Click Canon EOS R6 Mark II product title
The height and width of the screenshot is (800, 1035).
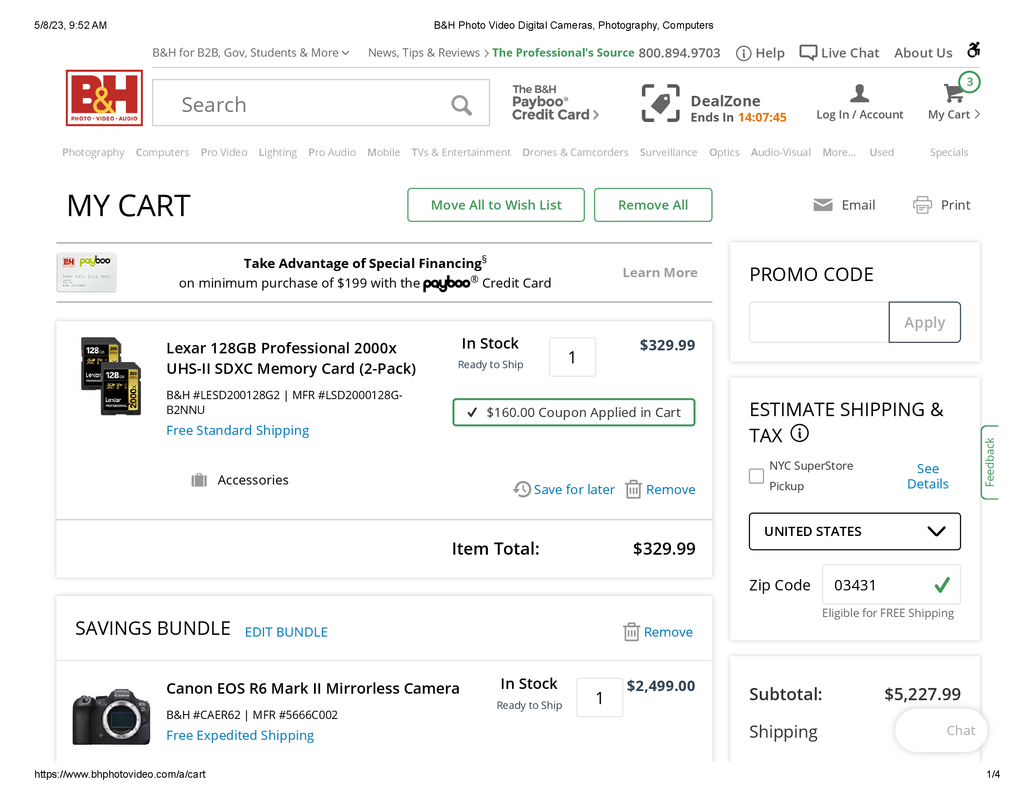(313, 688)
